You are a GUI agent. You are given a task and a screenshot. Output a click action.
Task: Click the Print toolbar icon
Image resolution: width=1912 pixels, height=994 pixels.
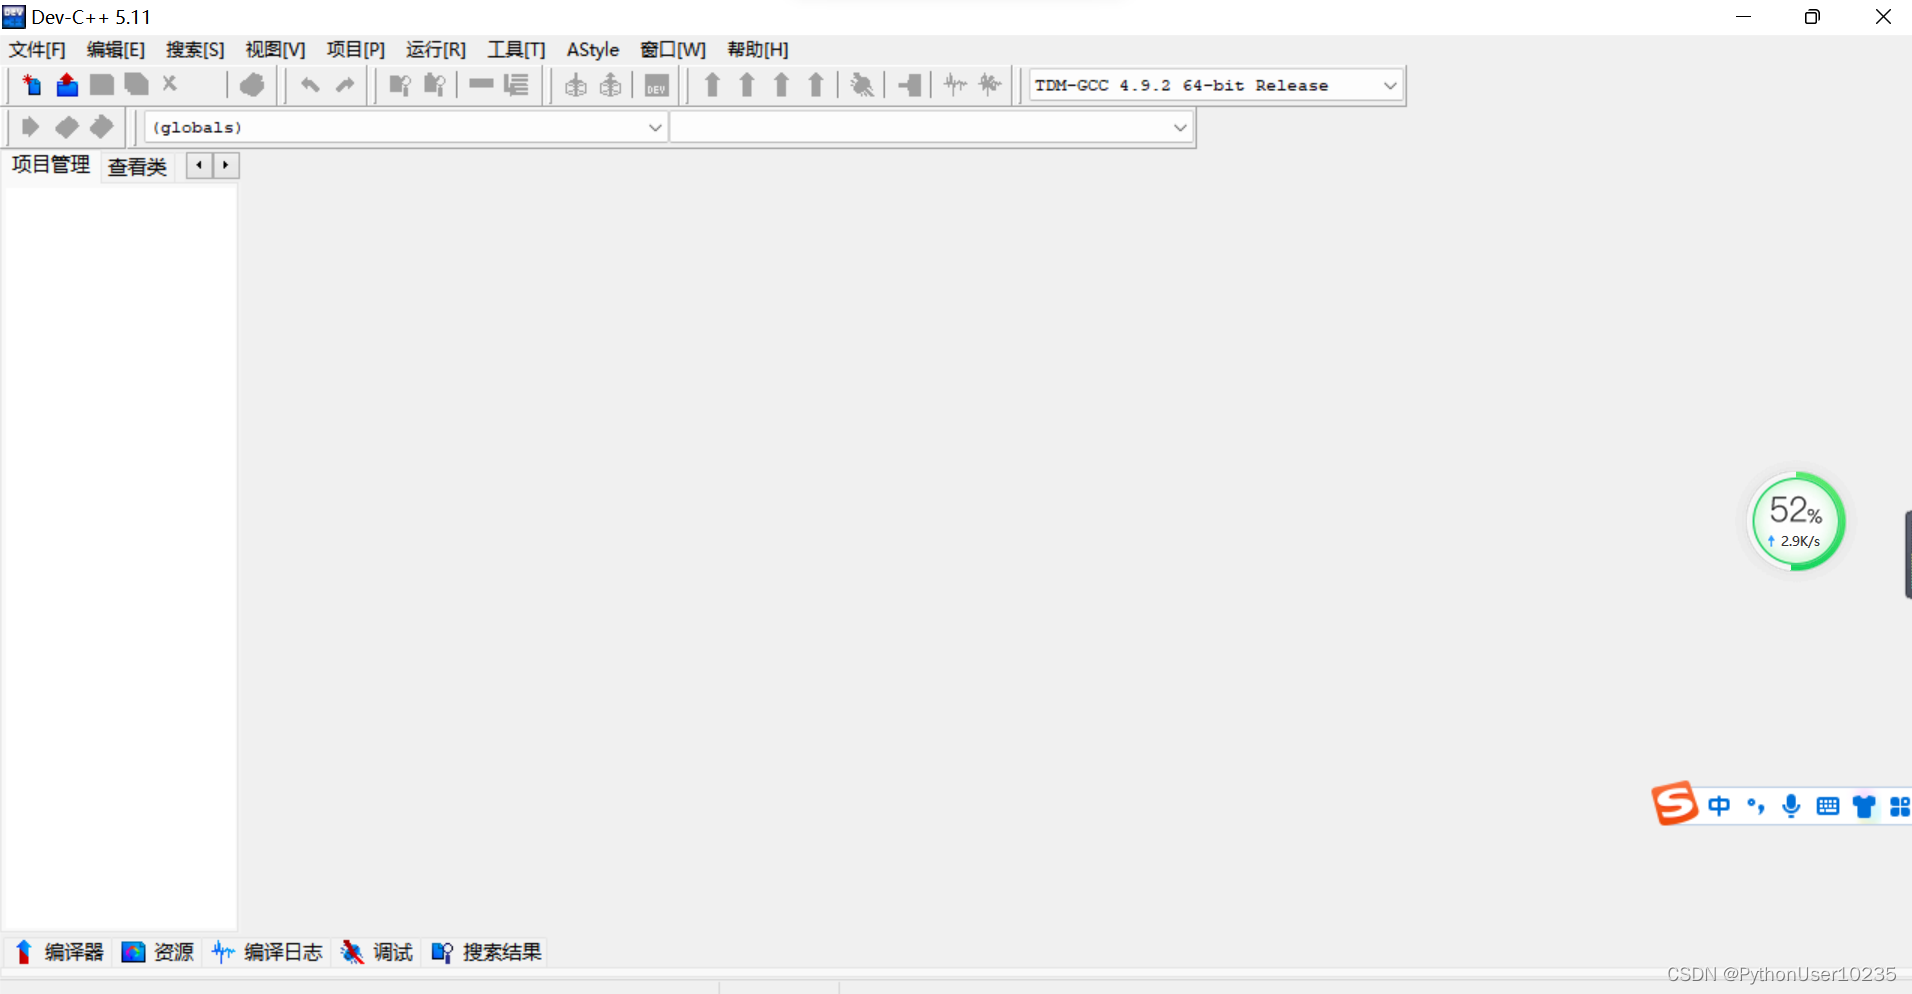tap(252, 85)
